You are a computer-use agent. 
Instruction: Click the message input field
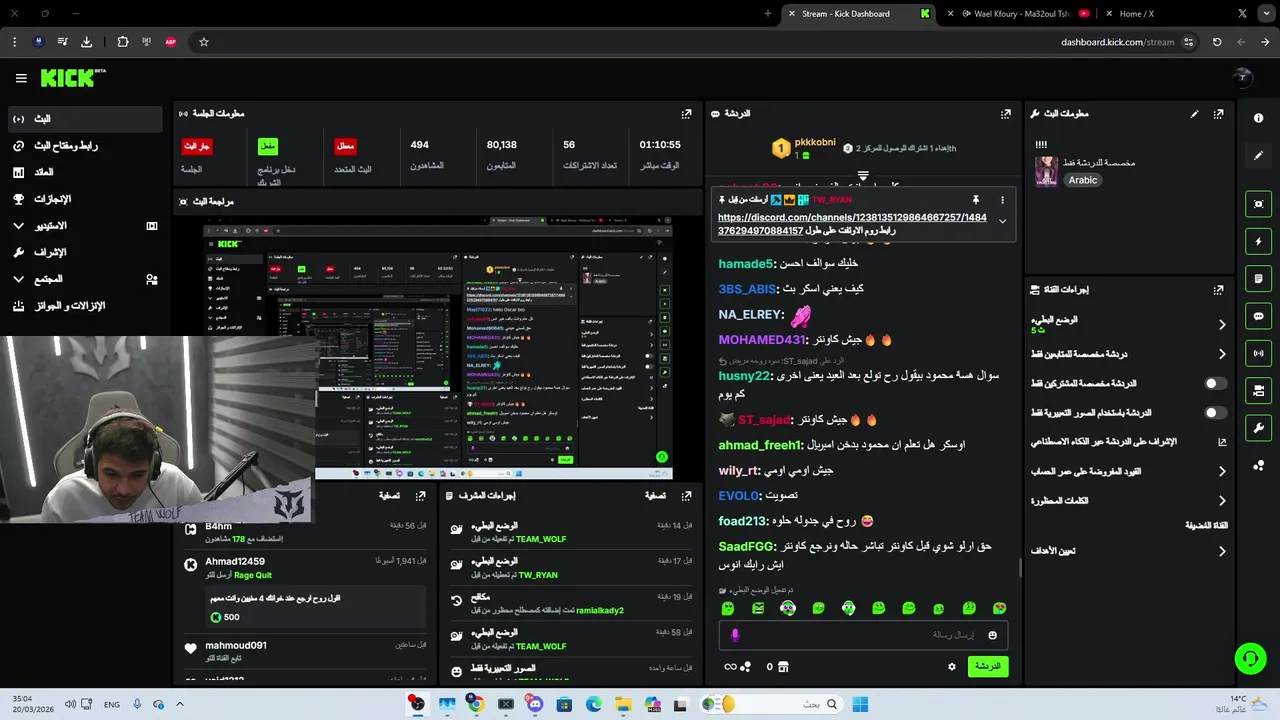tap(862, 635)
